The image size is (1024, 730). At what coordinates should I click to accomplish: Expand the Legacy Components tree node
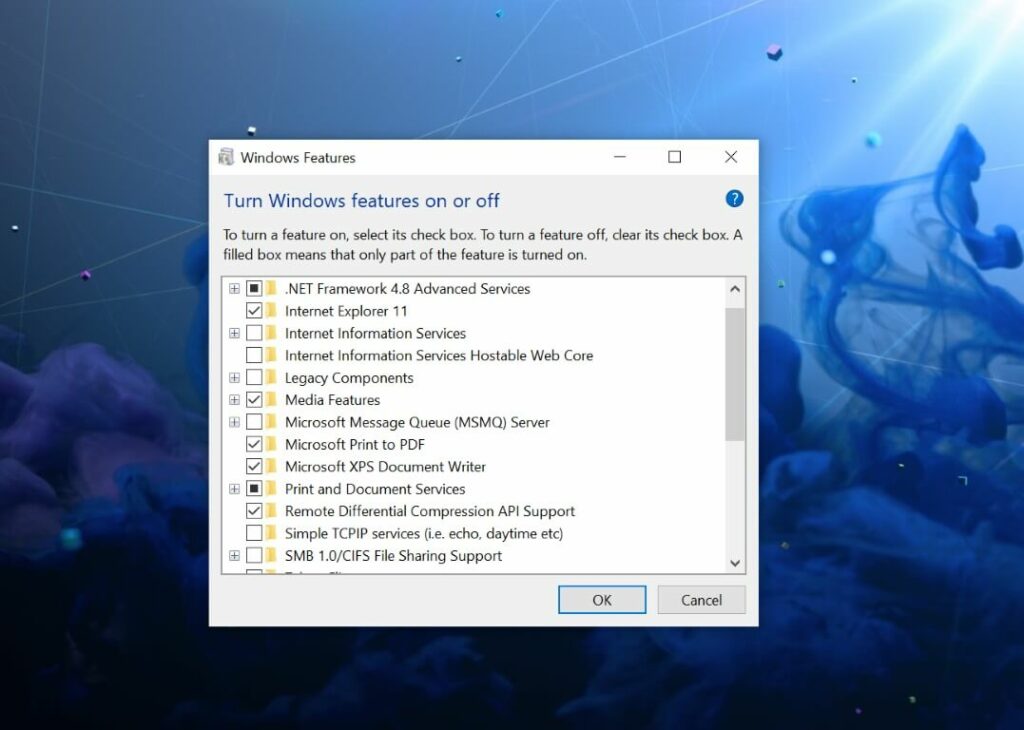(234, 377)
